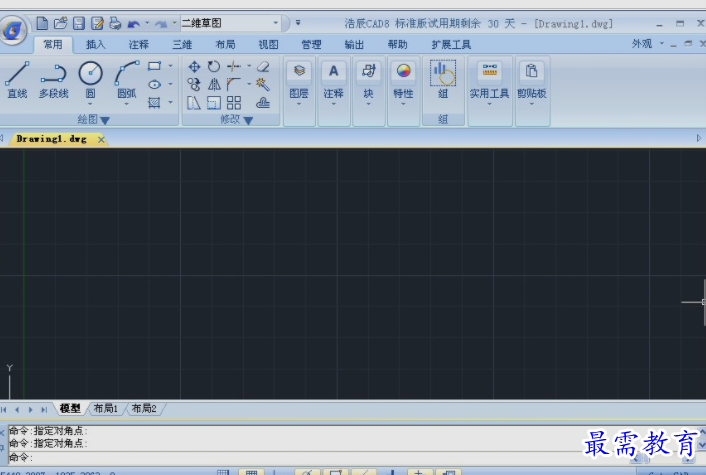Switch to the 三维 ribbon tab
706x475 pixels.
(182, 45)
